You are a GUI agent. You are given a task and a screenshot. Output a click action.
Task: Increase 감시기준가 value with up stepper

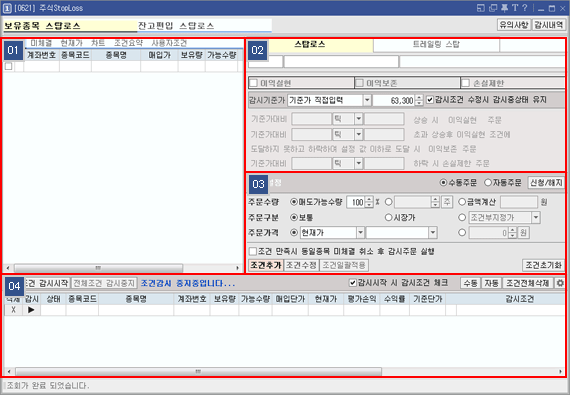point(419,97)
